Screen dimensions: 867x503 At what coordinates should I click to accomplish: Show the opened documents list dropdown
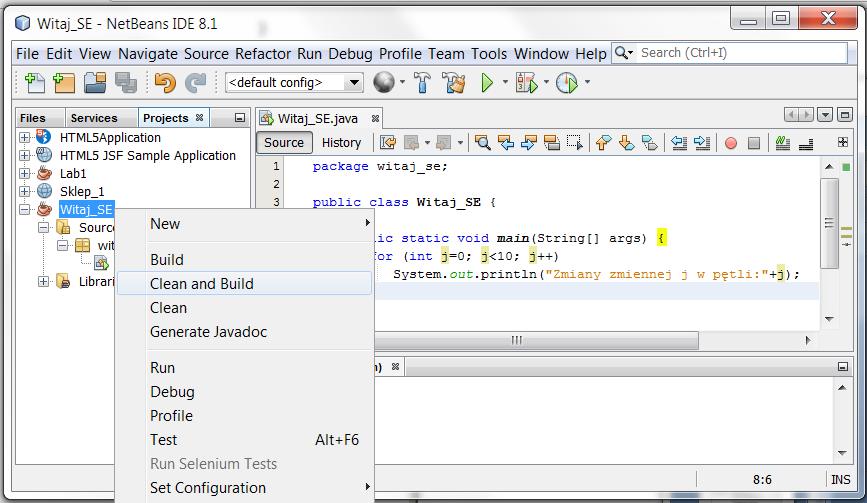point(825,115)
